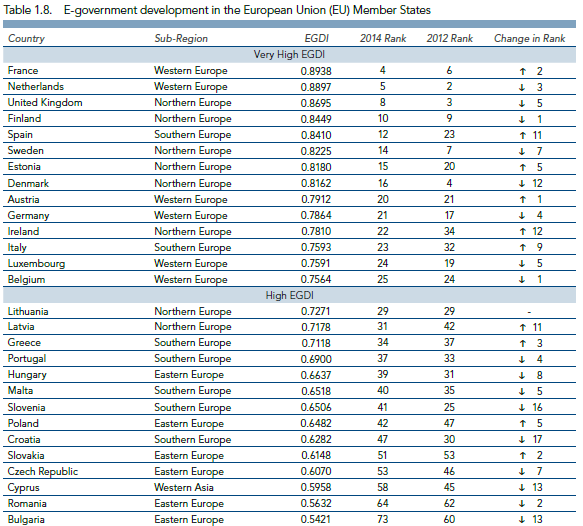Screen dimensions: 583x526
Task: Select the Country column header
Action: 26,38
